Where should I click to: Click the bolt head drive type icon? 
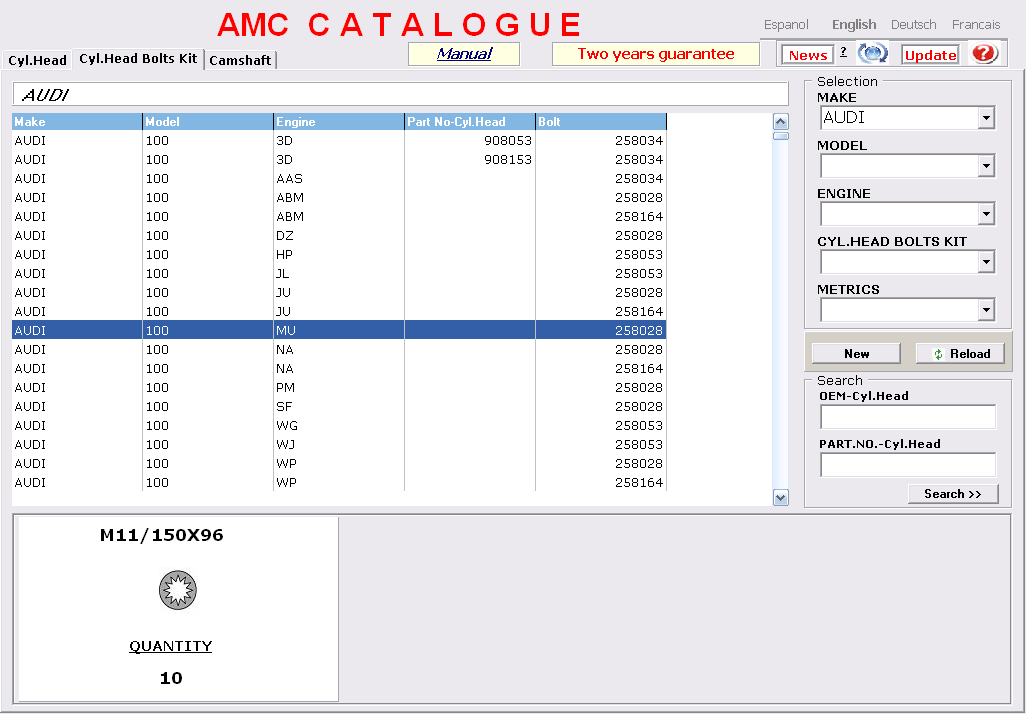click(x=178, y=590)
